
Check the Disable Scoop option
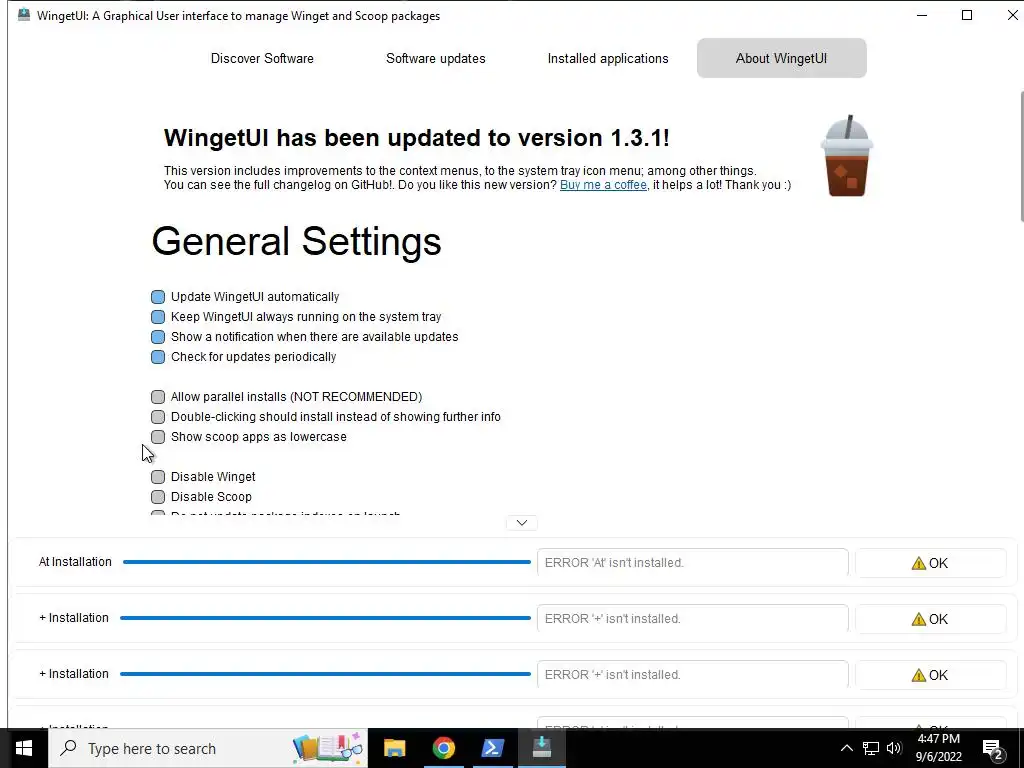pyautogui.click(x=158, y=497)
